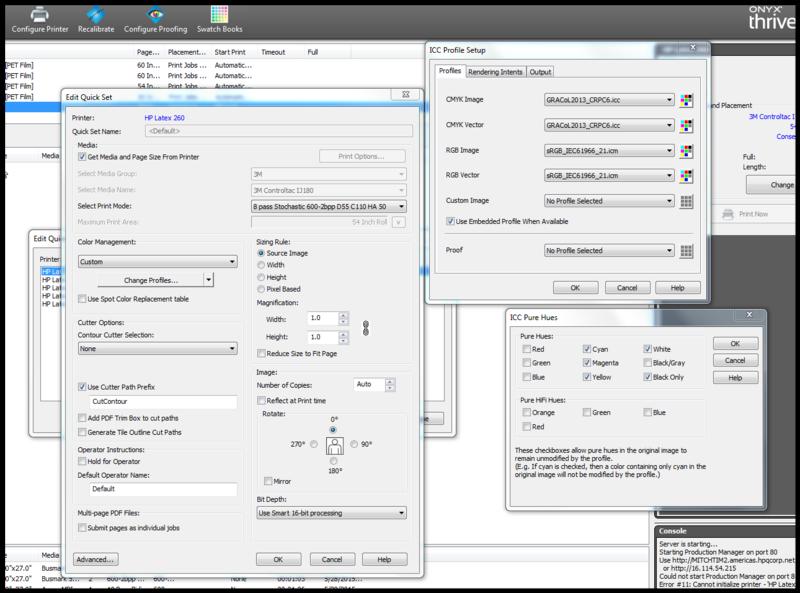
Task: Switch to Rendering Intents tab
Action: [495, 72]
